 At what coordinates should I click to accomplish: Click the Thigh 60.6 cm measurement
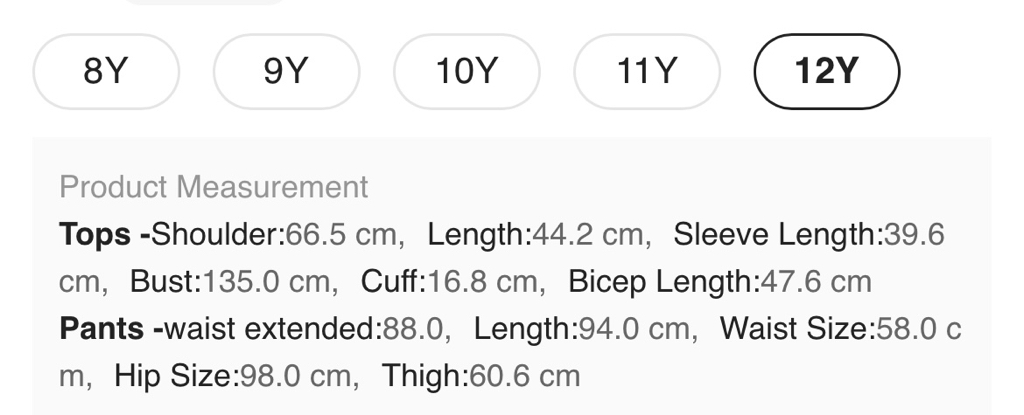(x=481, y=376)
